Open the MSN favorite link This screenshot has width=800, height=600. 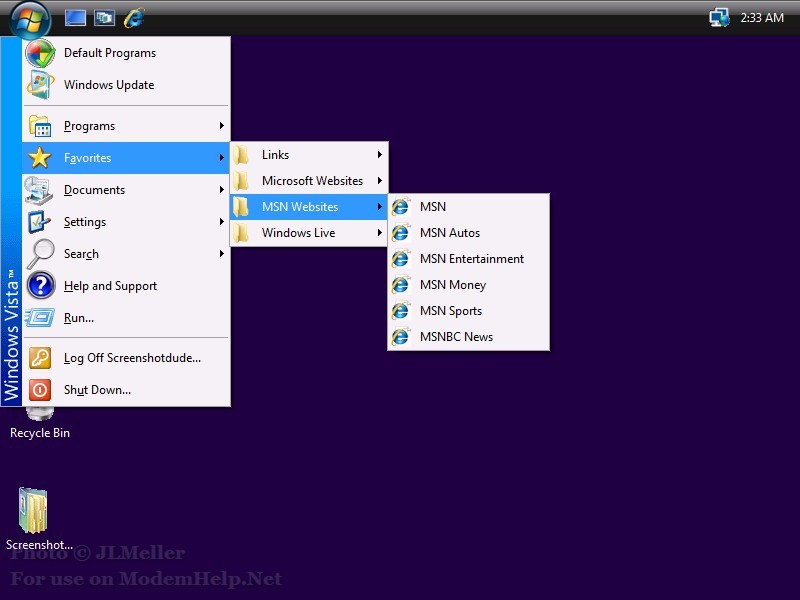[469, 207]
